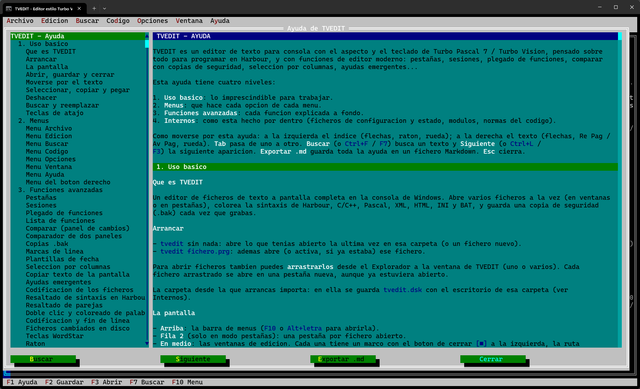The image size is (640, 389).
Task: Click 'F2 Guardar' in status bar
Action: [64, 382]
